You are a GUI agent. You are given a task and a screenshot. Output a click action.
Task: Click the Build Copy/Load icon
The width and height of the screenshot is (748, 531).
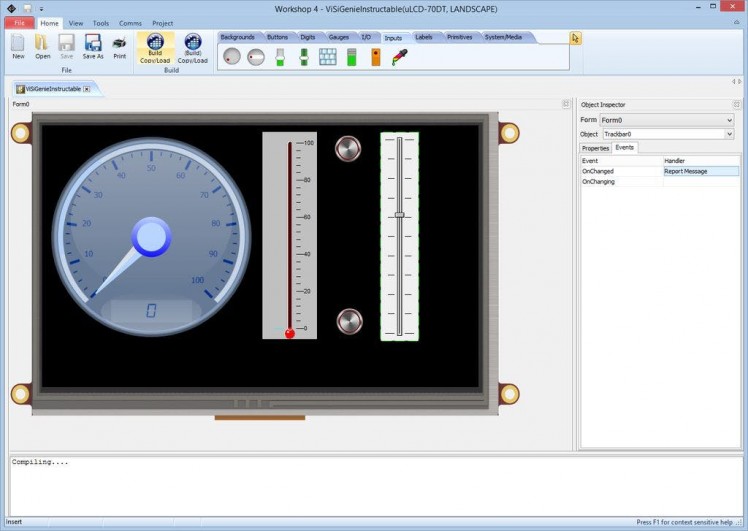pos(155,46)
